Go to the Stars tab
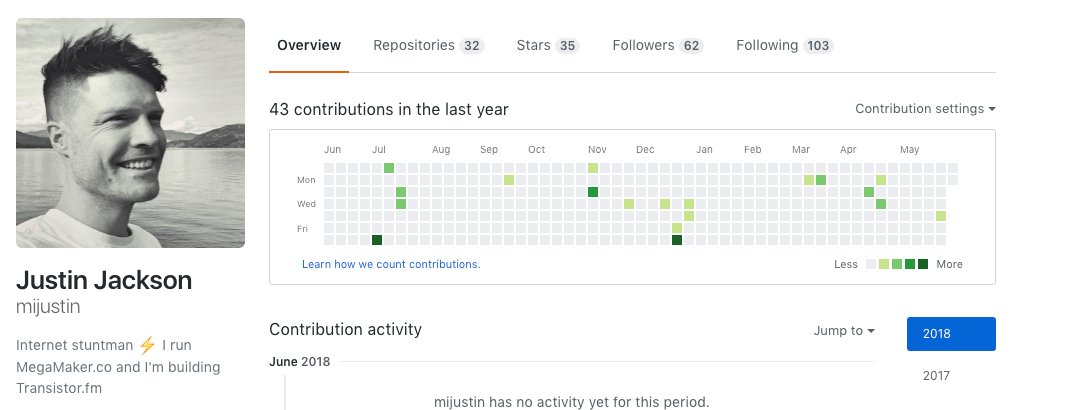The image size is (1065, 410). pos(547,45)
